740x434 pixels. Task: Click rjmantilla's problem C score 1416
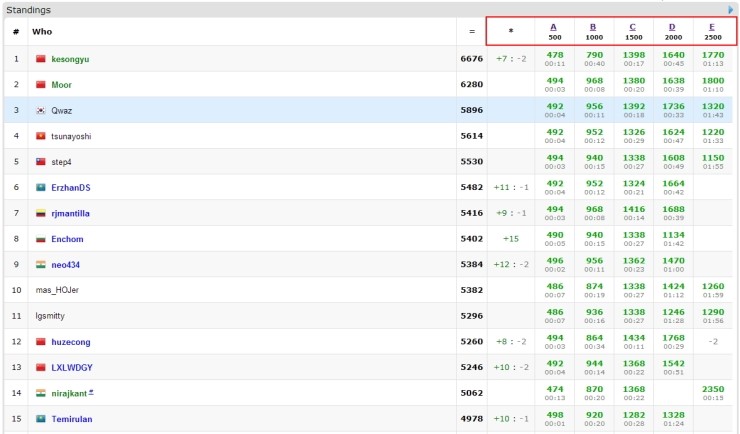click(633, 209)
